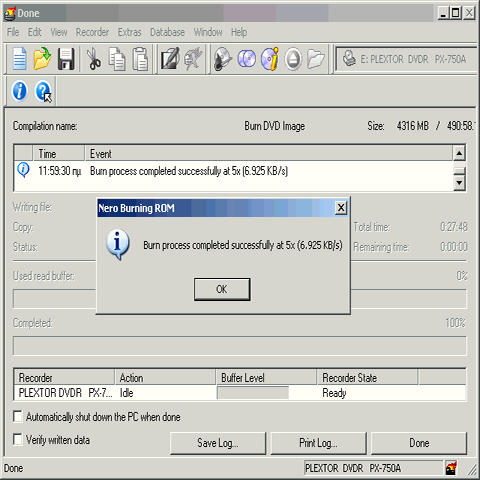Maximize the Nero main window
This screenshot has width=480, height=480.
[455, 13]
